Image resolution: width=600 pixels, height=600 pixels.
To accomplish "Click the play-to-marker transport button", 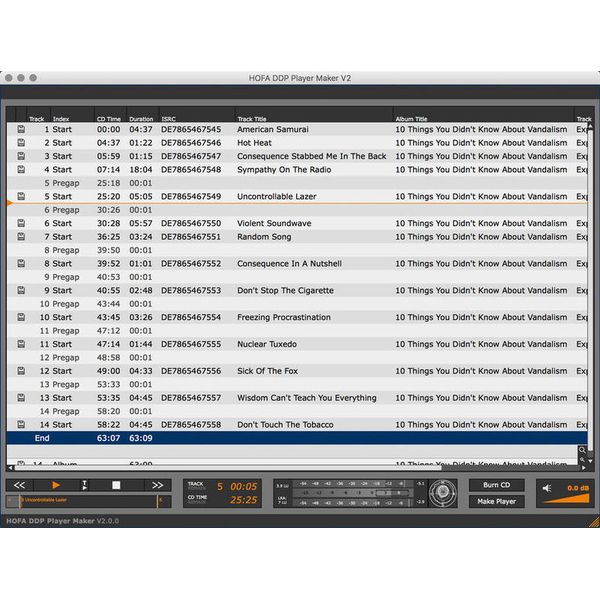I will pyautogui.click(x=84, y=485).
